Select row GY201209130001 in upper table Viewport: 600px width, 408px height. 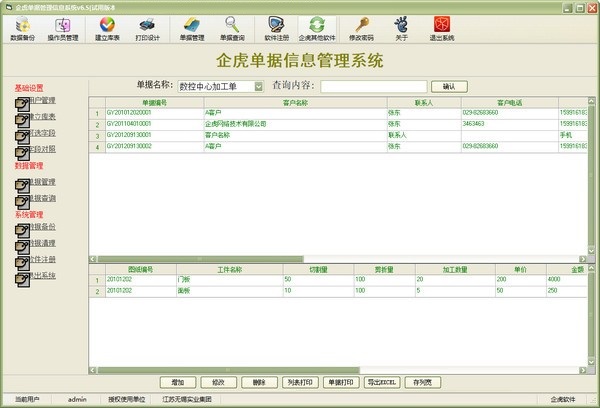tap(338, 135)
